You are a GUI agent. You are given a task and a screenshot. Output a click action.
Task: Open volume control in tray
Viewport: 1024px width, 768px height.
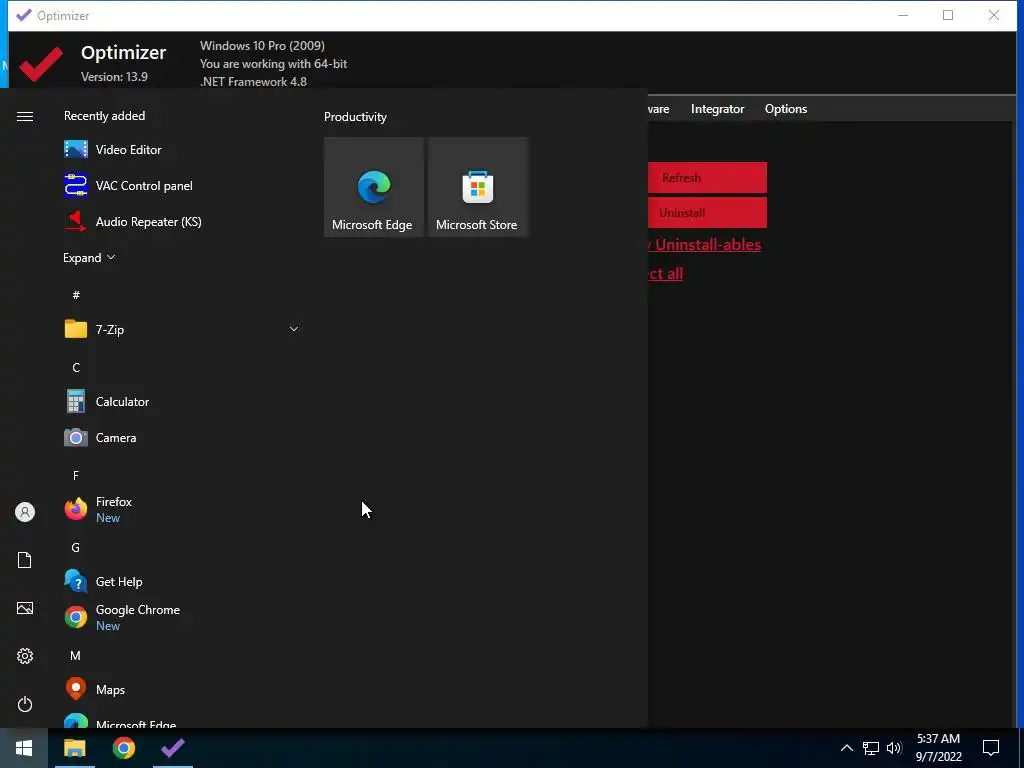point(895,748)
